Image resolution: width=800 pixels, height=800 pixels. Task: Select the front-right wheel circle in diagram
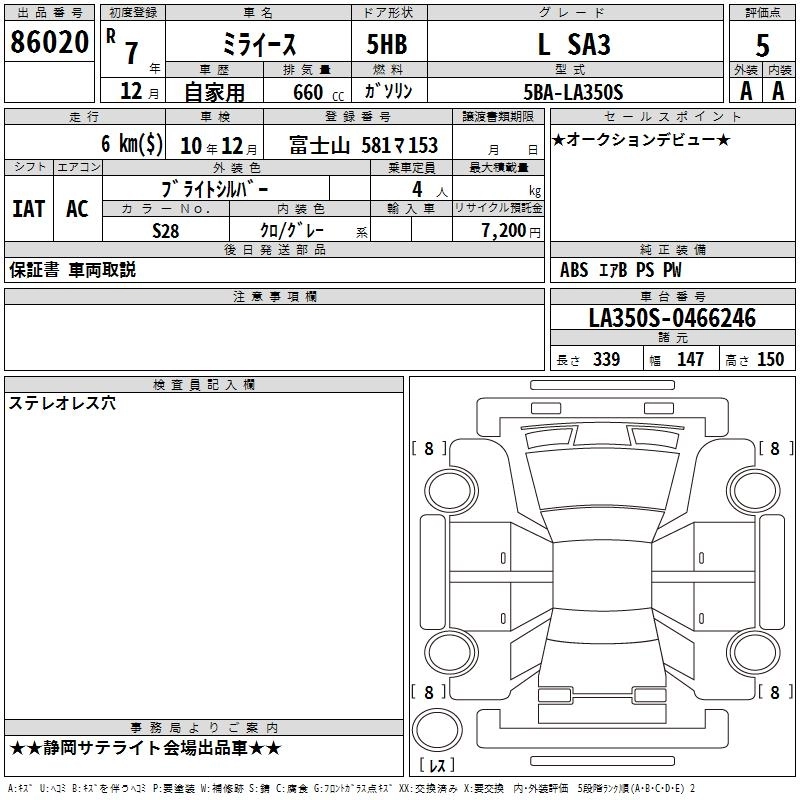(754, 491)
